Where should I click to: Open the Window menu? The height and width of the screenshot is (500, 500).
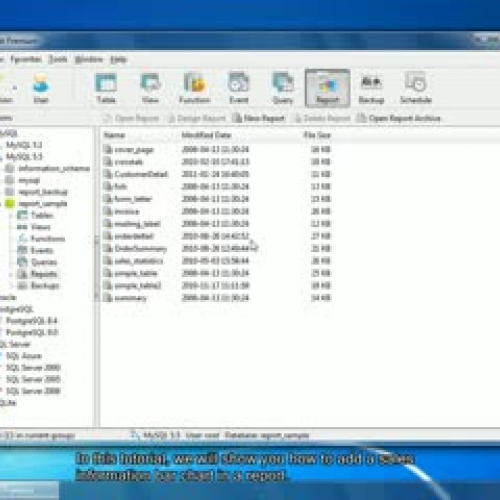pos(89,60)
